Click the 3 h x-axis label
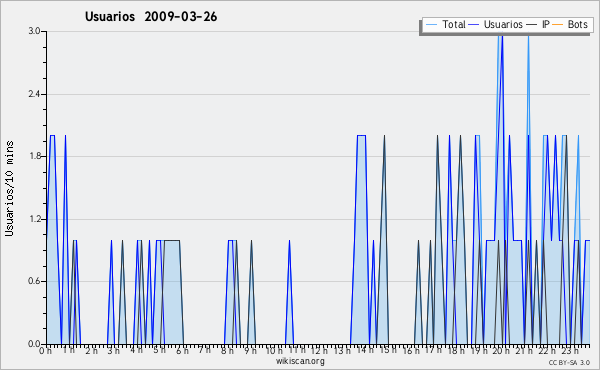This screenshot has width=600, height=370. click(114, 351)
